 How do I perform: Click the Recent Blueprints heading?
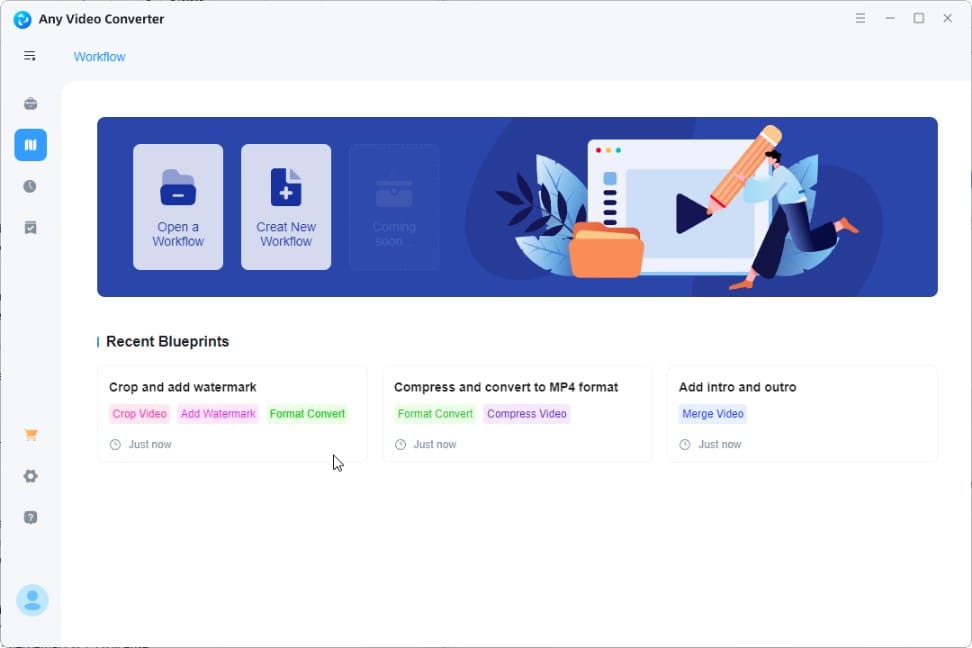pyautogui.click(x=167, y=342)
